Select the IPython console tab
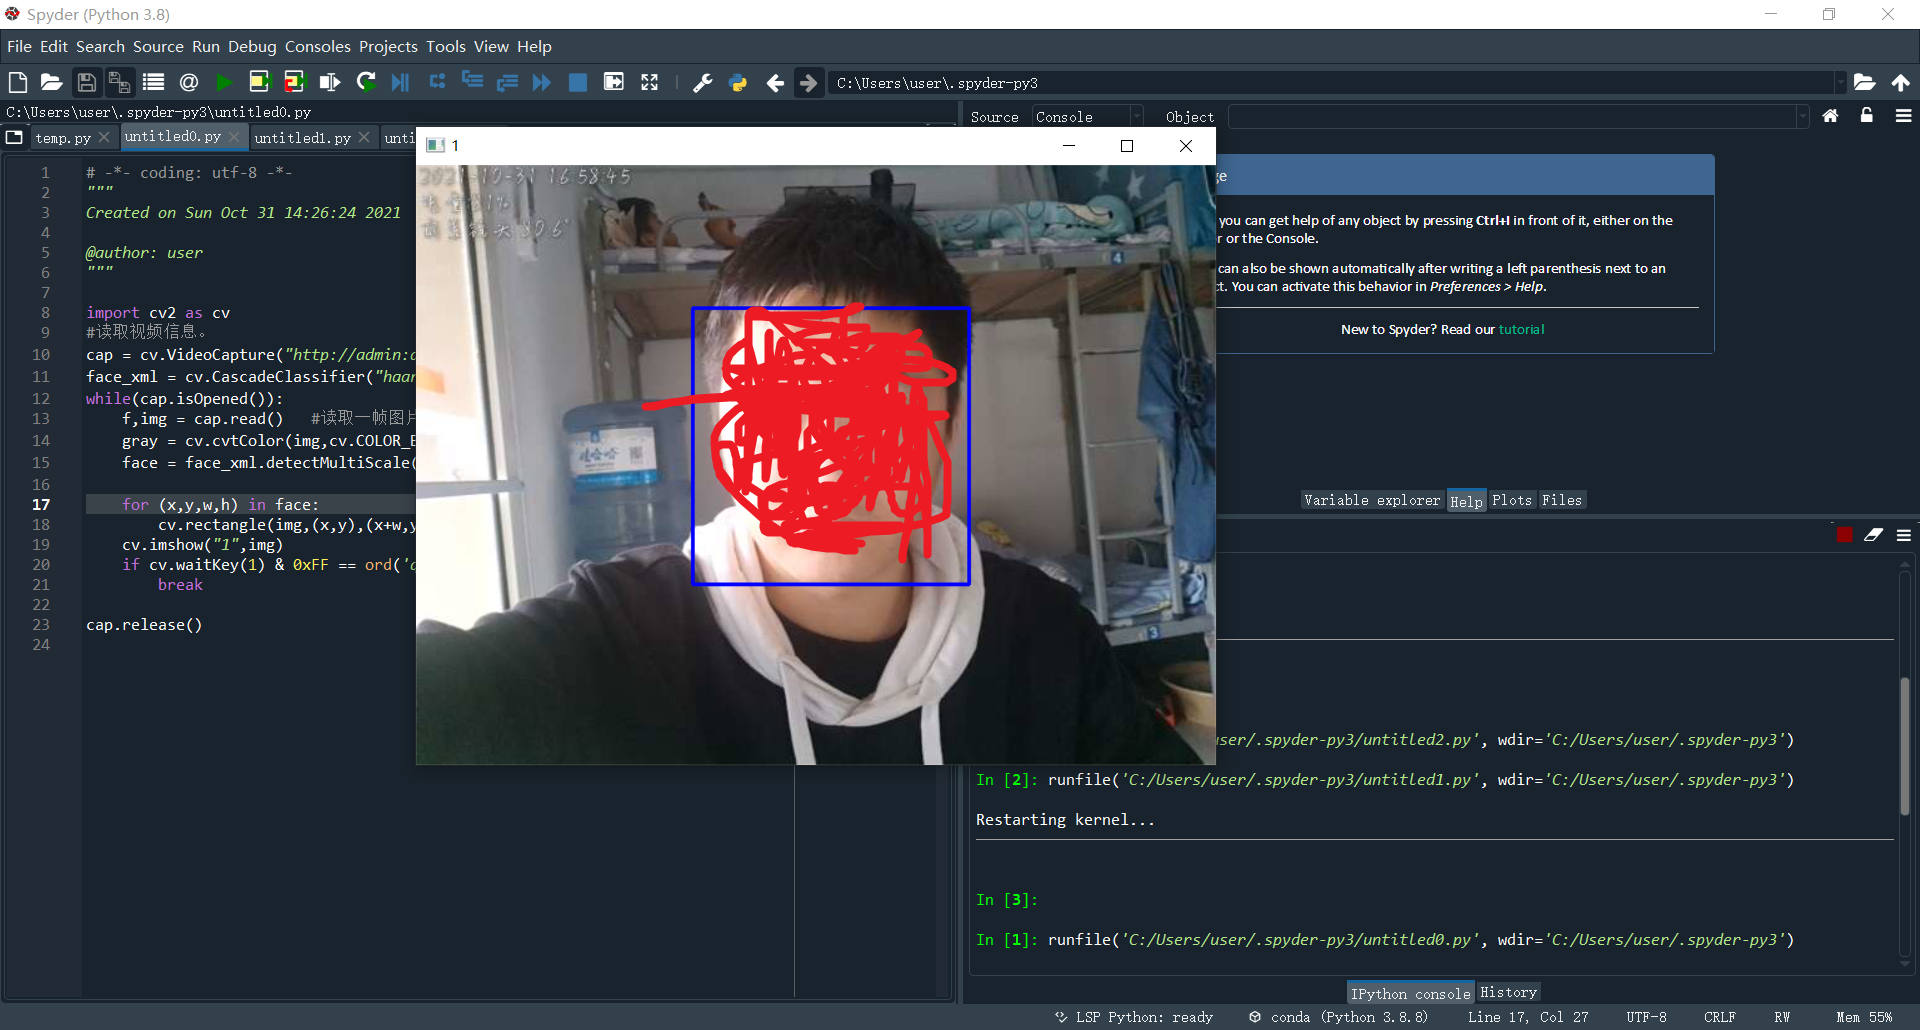Image resolution: width=1920 pixels, height=1030 pixels. click(1410, 993)
